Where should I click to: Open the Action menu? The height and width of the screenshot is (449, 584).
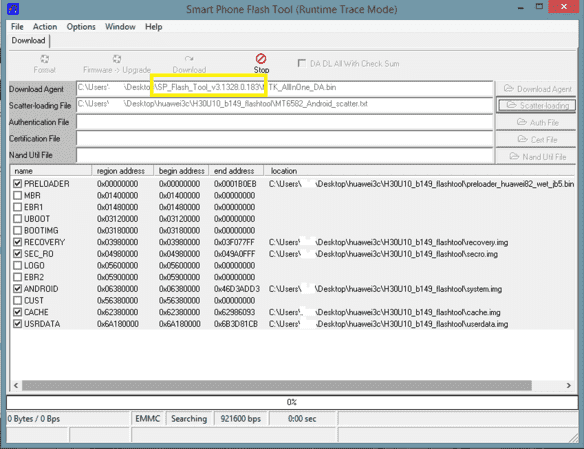(45, 27)
